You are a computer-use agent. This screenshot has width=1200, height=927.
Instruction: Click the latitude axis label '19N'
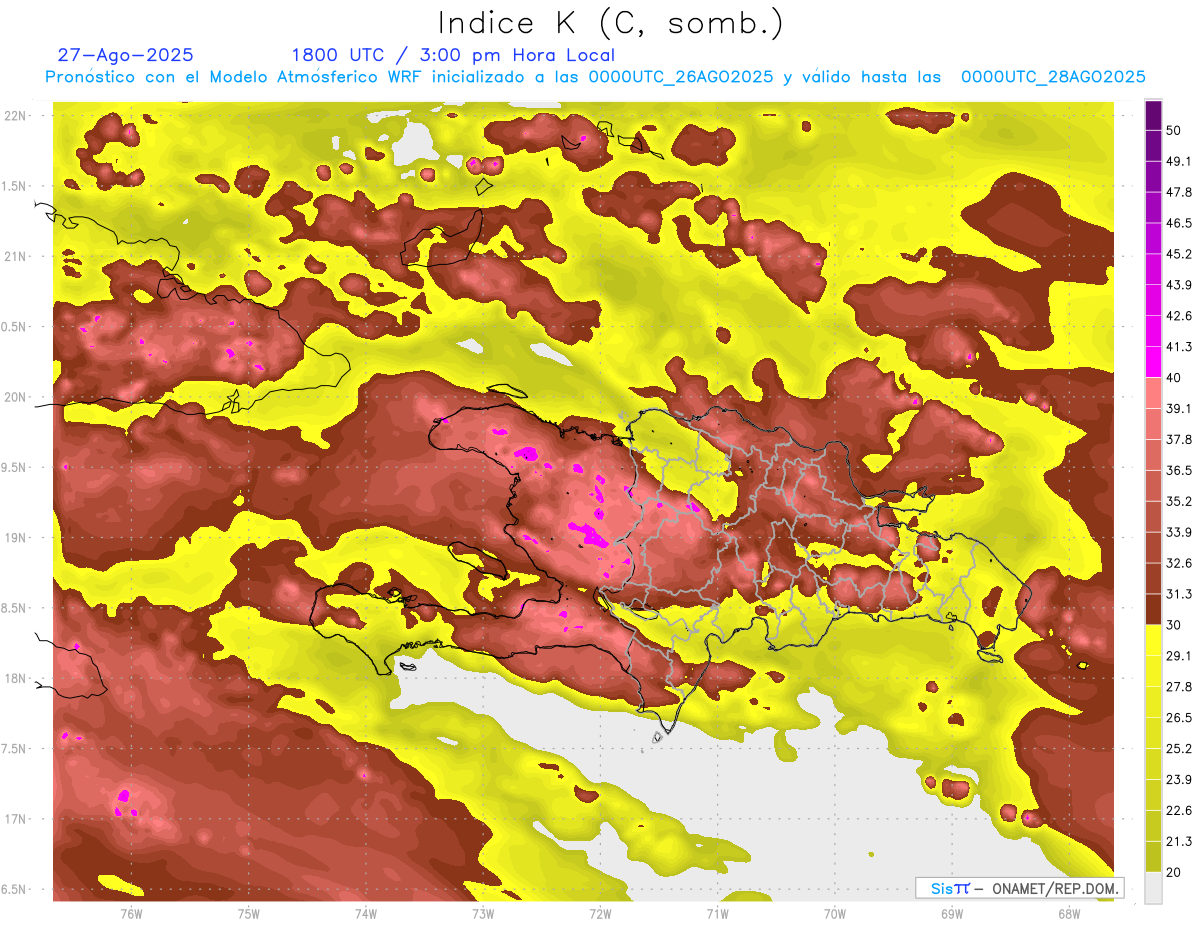pyautogui.click(x=16, y=538)
